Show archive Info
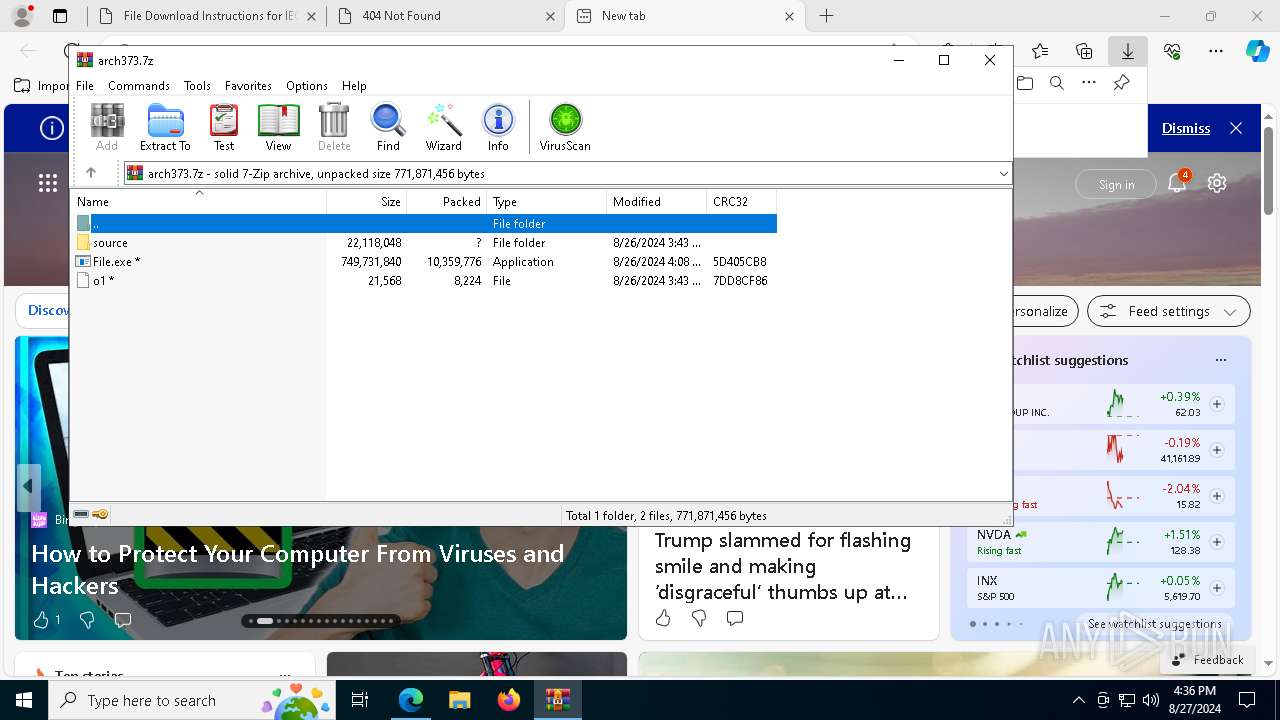The width and height of the screenshot is (1280, 720). pos(498,127)
